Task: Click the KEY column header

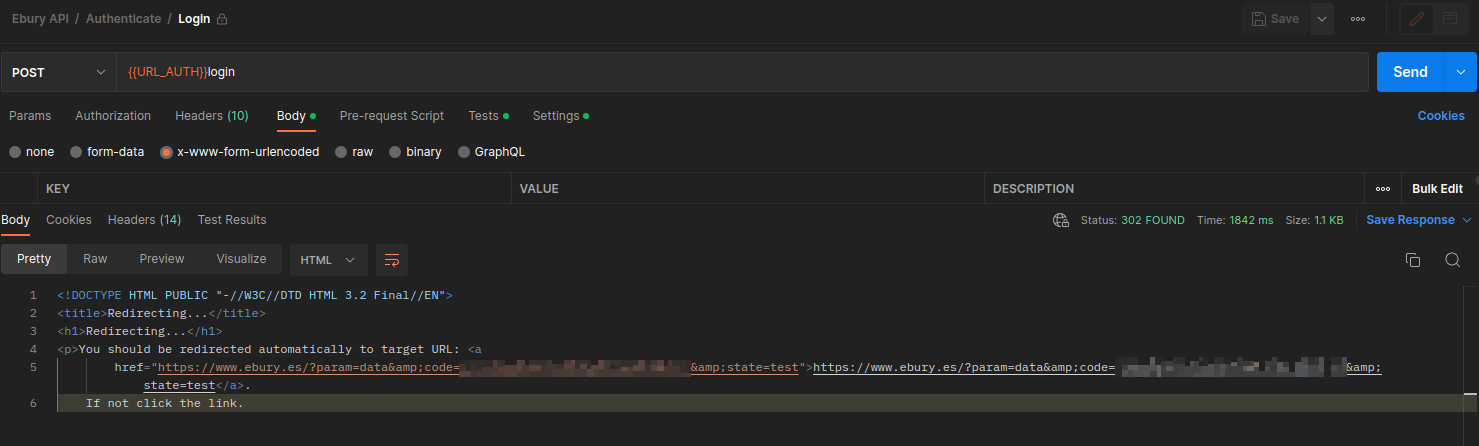Action: click(x=58, y=188)
